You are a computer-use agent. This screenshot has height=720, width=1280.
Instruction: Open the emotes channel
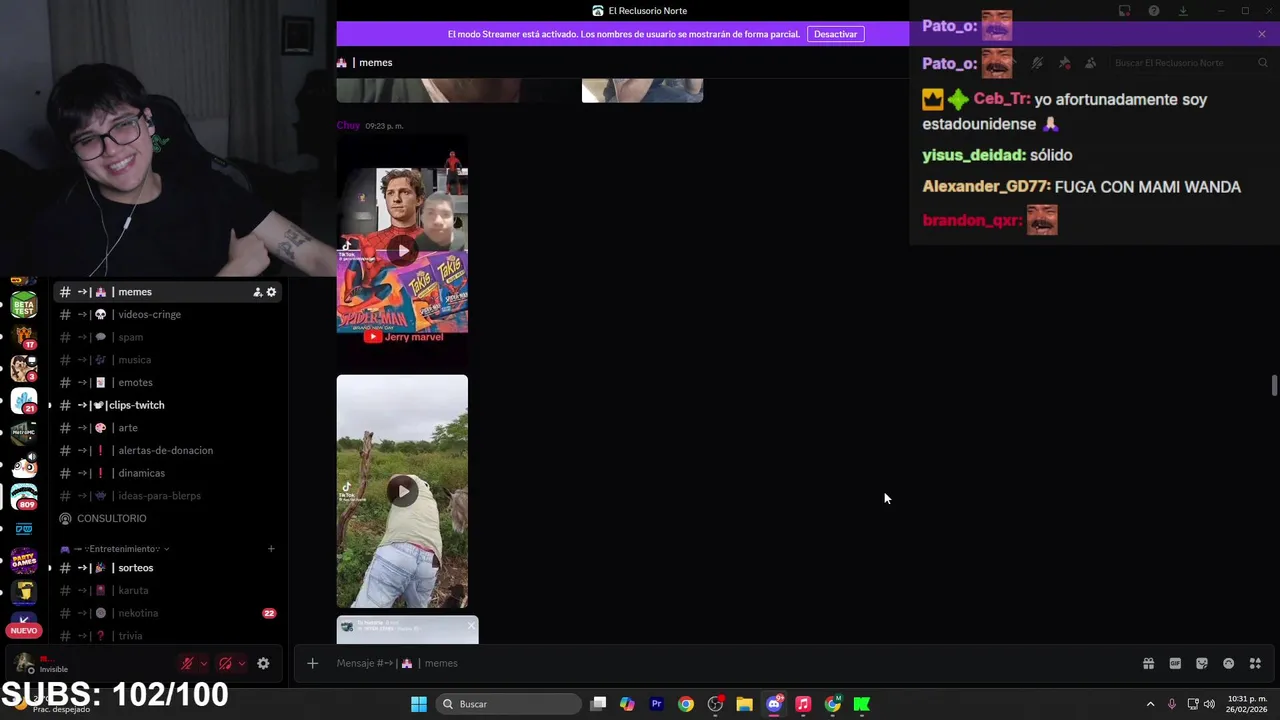click(x=169, y=382)
